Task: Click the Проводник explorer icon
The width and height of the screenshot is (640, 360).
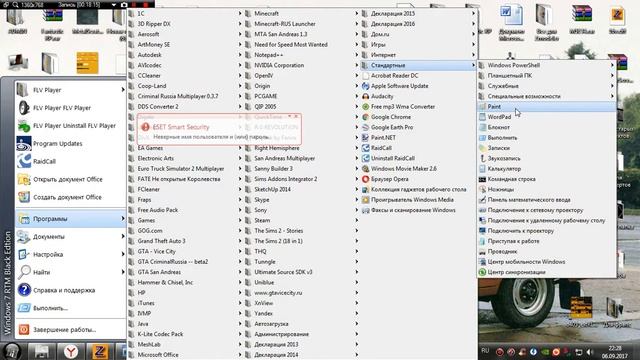Action: tap(482, 251)
